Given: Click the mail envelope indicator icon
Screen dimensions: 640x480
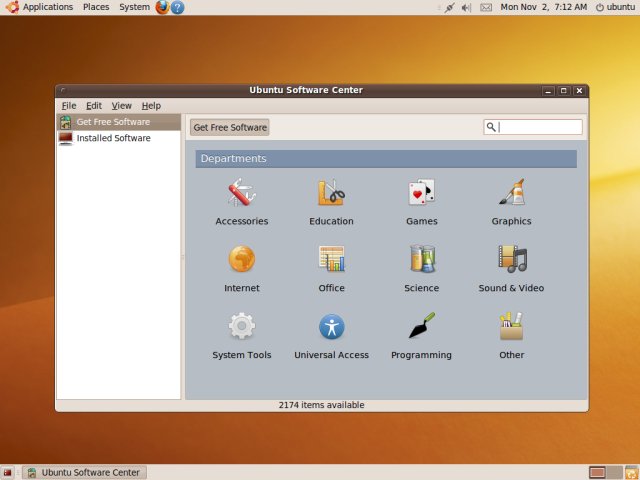Looking at the screenshot, I should [x=486, y=7].
